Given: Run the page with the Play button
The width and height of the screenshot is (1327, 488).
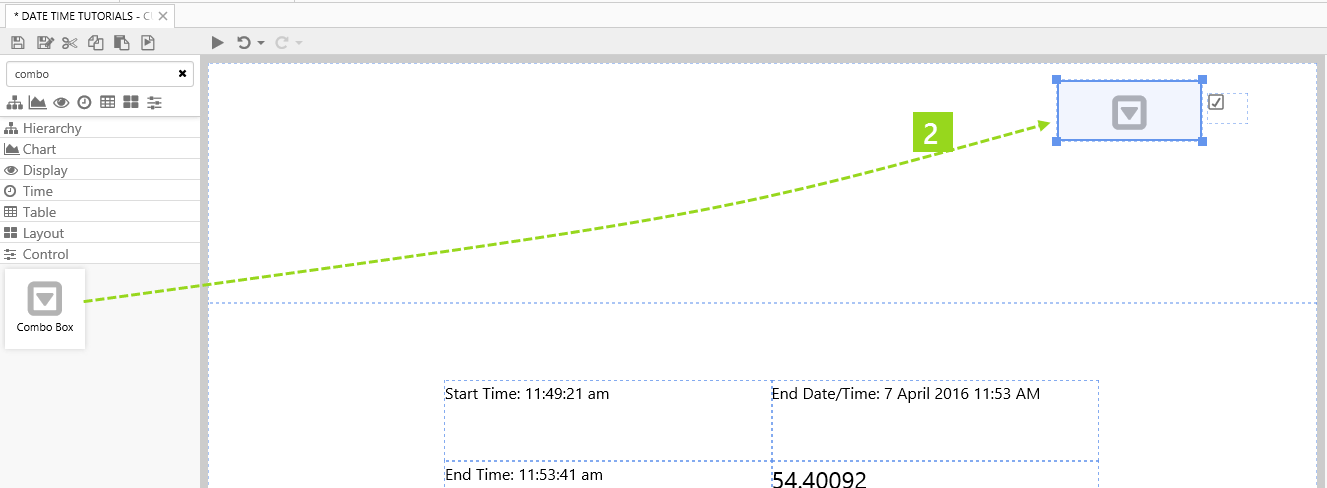Looking at the screenshot, I should click(218, 42).
